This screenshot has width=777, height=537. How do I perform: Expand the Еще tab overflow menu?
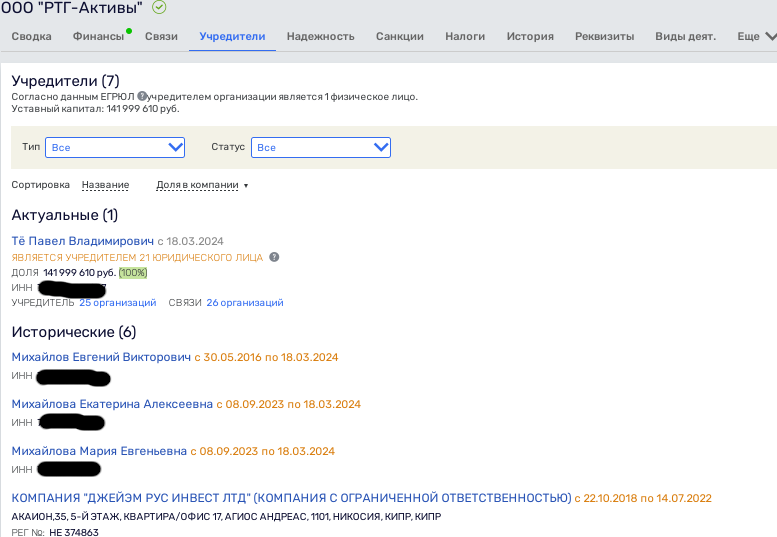coord(755,37)
